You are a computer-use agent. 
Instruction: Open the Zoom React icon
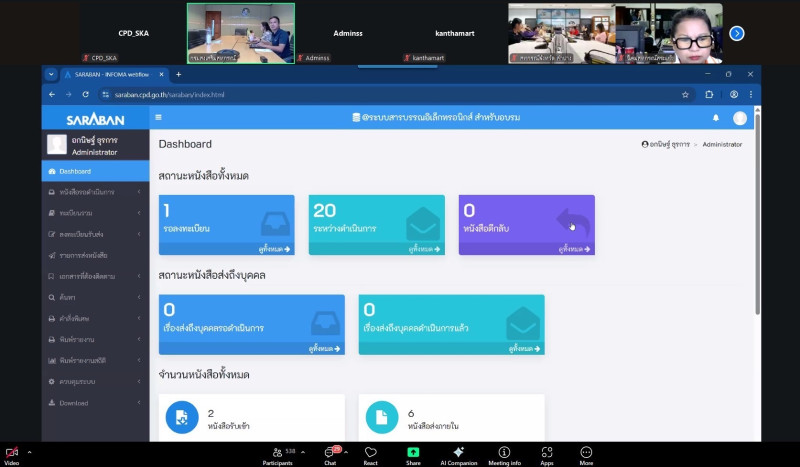(370, 453)
